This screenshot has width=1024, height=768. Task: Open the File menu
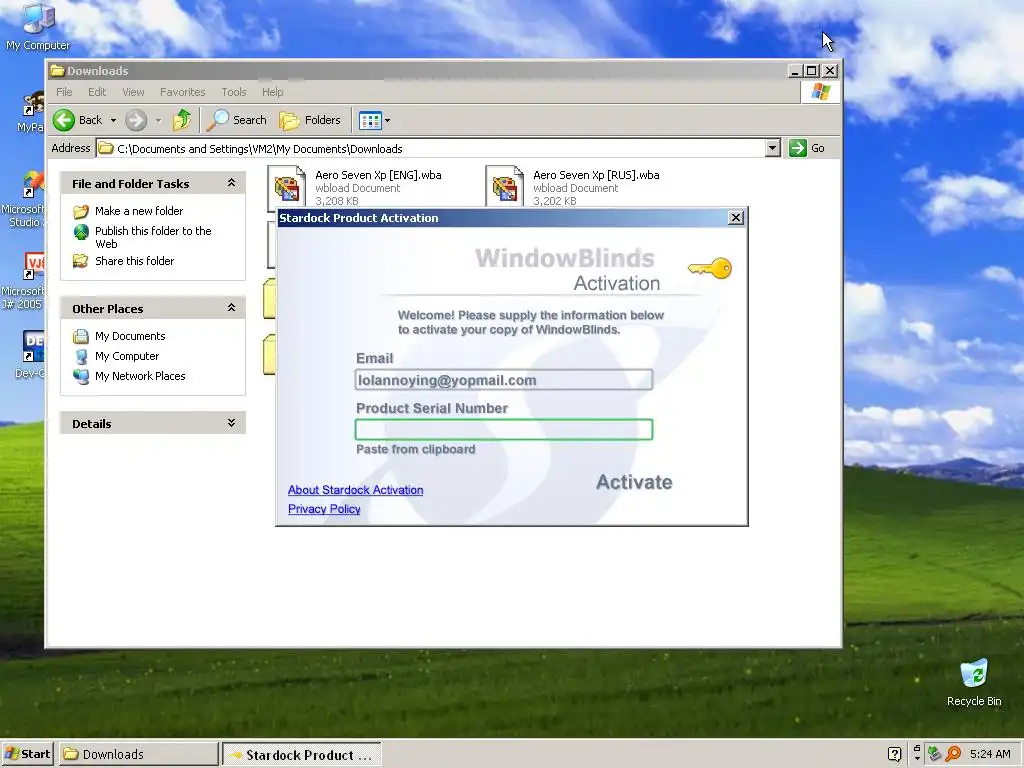click(x=64, y=92)
